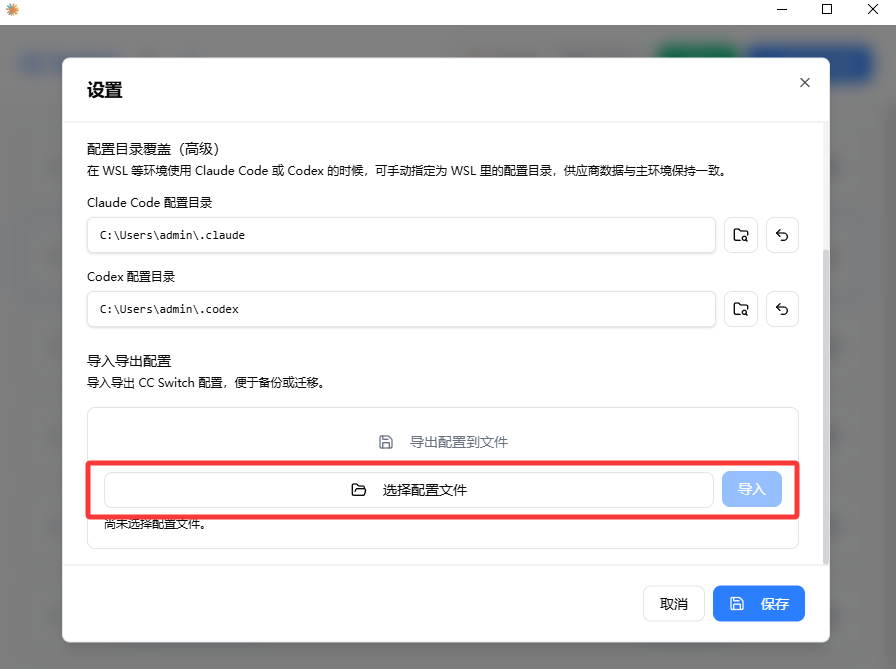Browse for the Claude Code config directory
This screenshot has height=669, width=896.
click(x=741, y=235)
